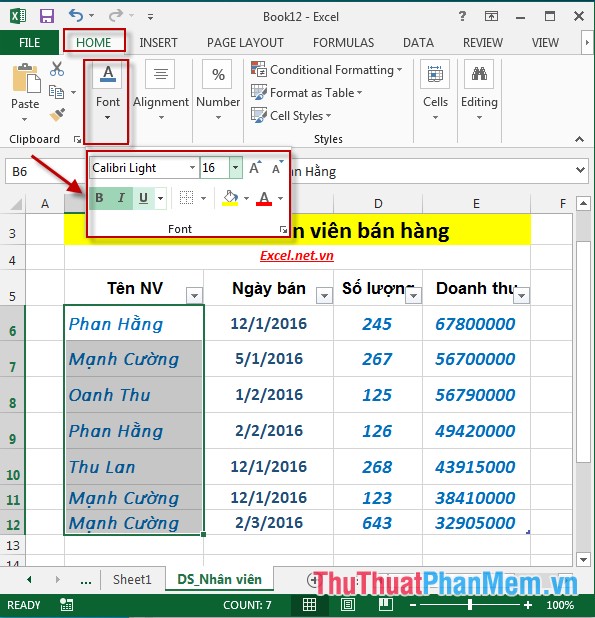
Task: Open the Tên NV filter dropdown
Action: [x=195, y=295]
